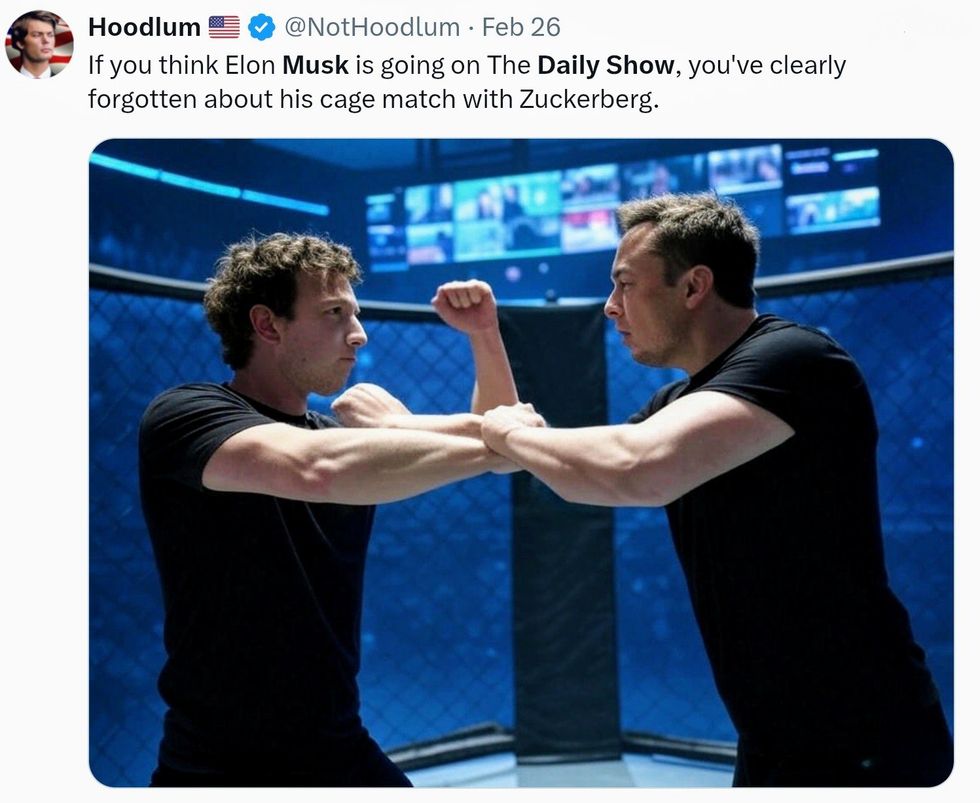Screen dimensions: 980x803
Task: Click the bold word Musk in tweet
Action: (x=315, y=65)
